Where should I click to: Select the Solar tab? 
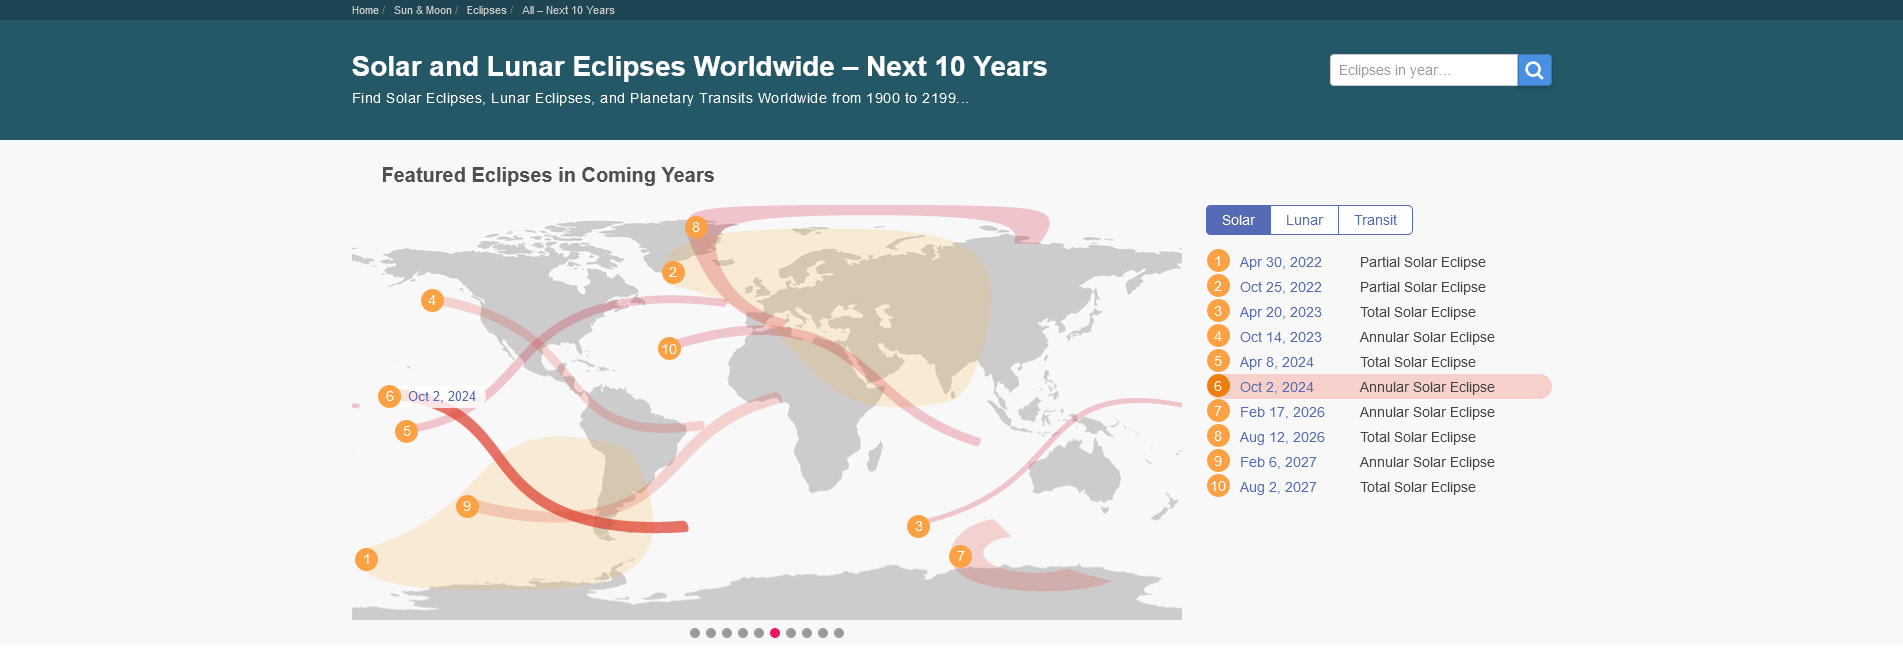1237,220
